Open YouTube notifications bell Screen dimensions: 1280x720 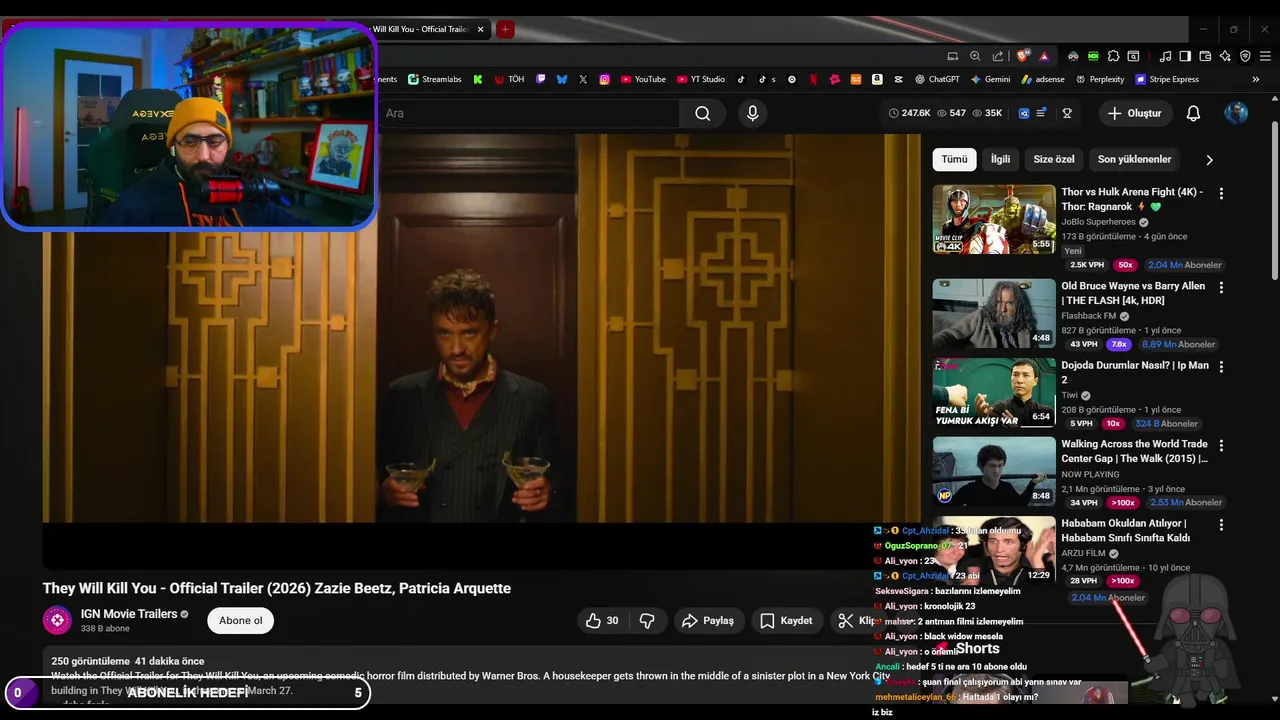coord(1193,113)
